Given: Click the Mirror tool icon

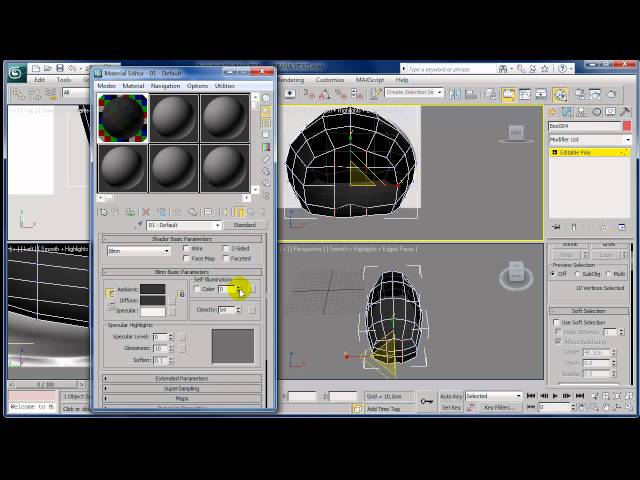Looking at the screenshot, I should click(455, 95).
